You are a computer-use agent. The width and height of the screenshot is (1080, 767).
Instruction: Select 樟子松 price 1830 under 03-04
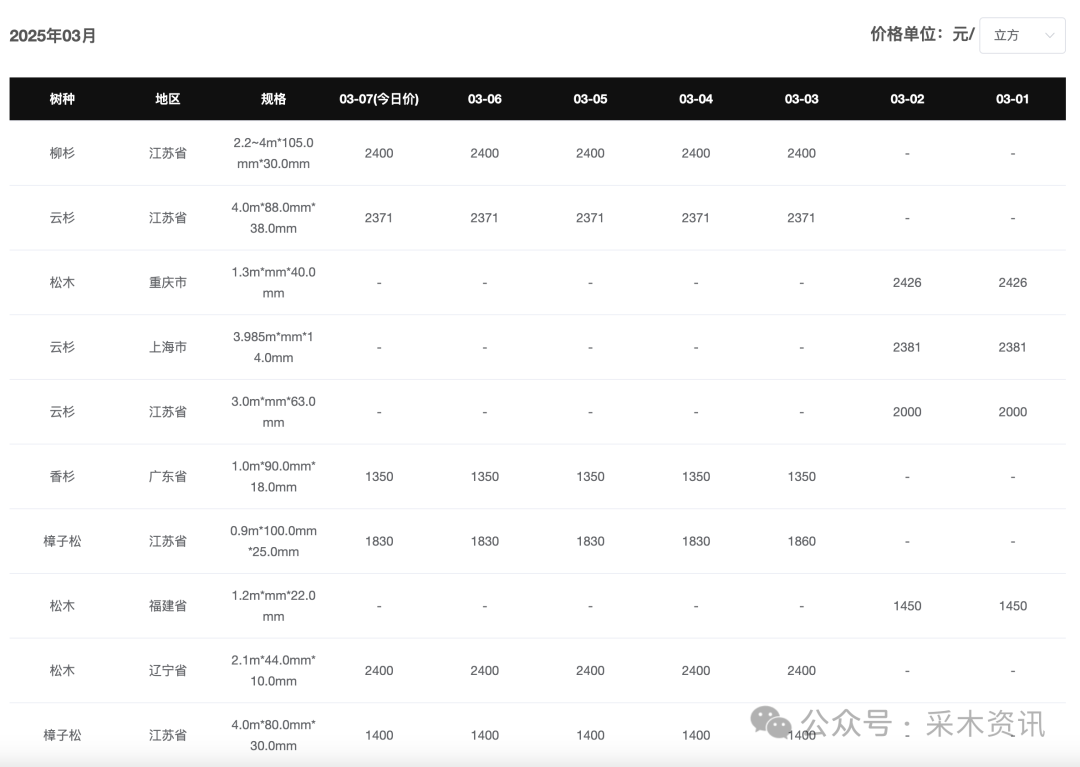pyautogui.click(x=696, y=541)
